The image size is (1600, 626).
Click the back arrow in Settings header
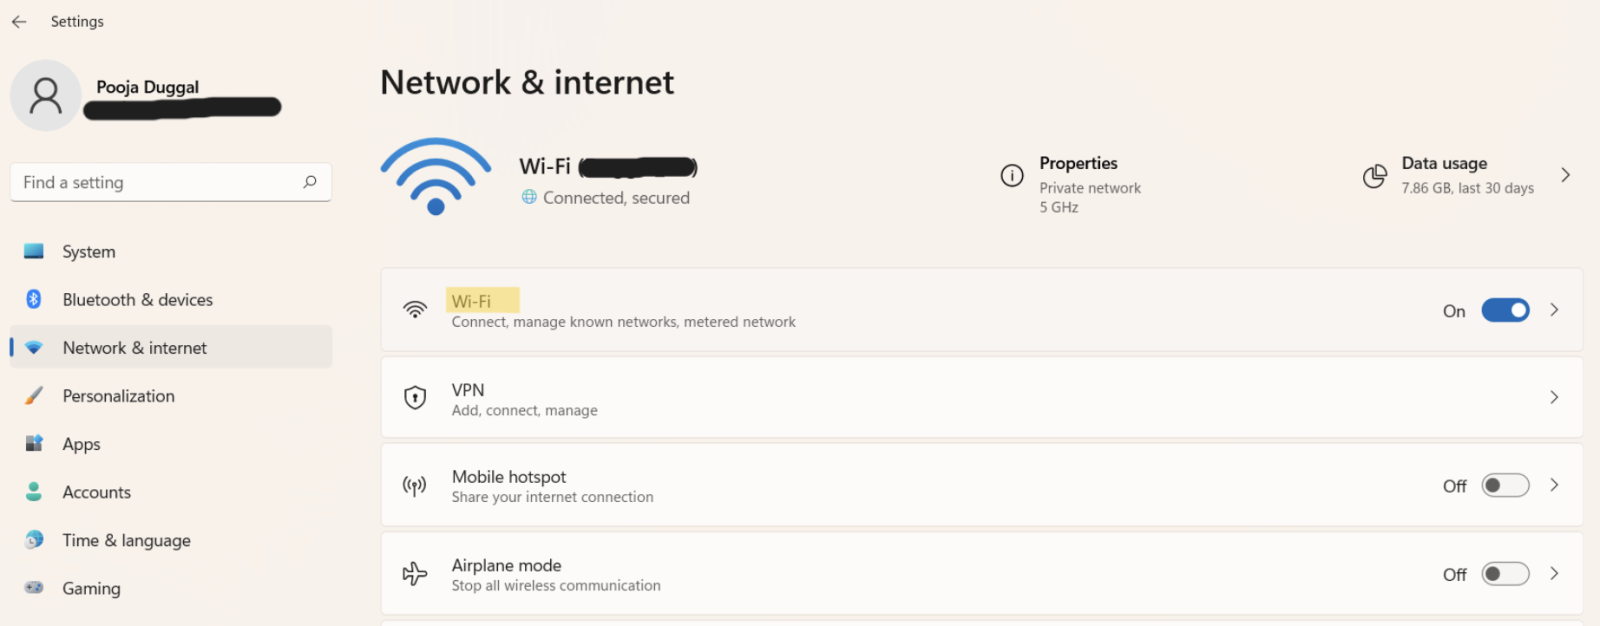click(19, 21)
